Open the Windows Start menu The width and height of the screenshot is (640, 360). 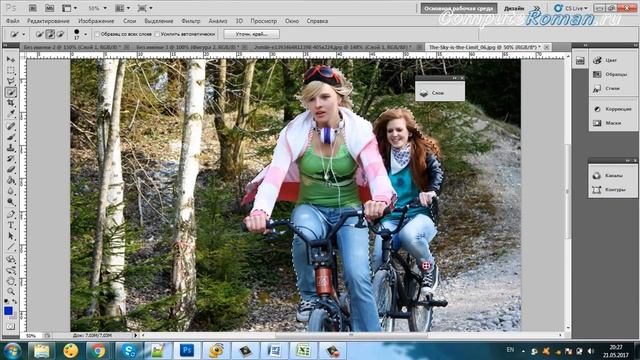(12, 351)
